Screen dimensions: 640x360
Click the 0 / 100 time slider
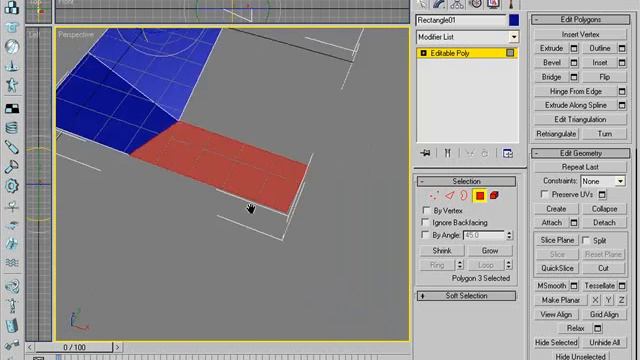click(74, 347)
